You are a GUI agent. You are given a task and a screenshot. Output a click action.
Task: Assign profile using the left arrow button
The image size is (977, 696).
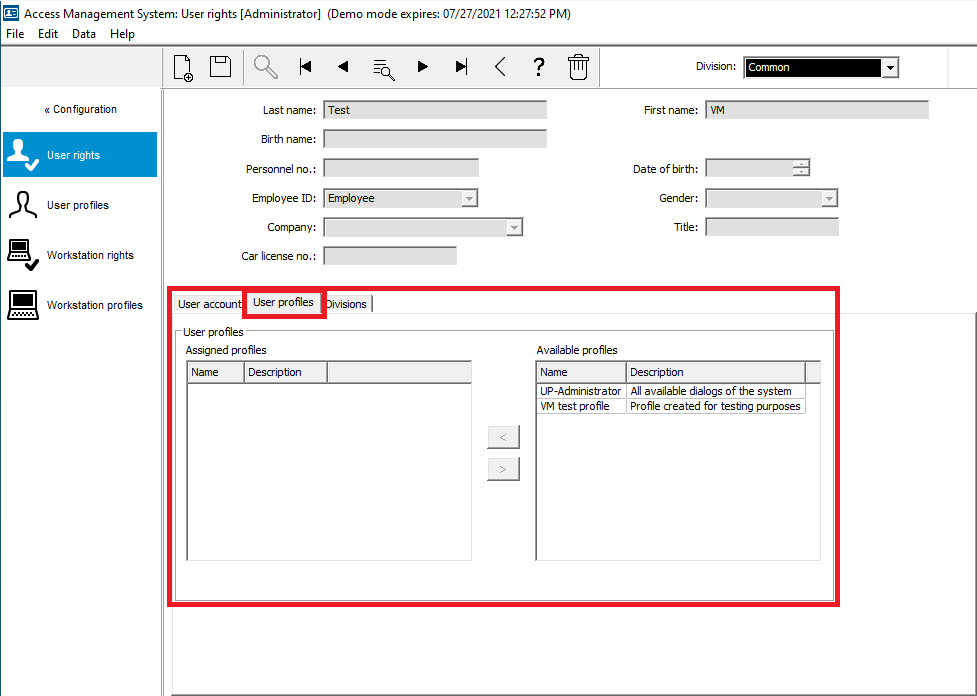pyautogui.click(x=503, y=437)
